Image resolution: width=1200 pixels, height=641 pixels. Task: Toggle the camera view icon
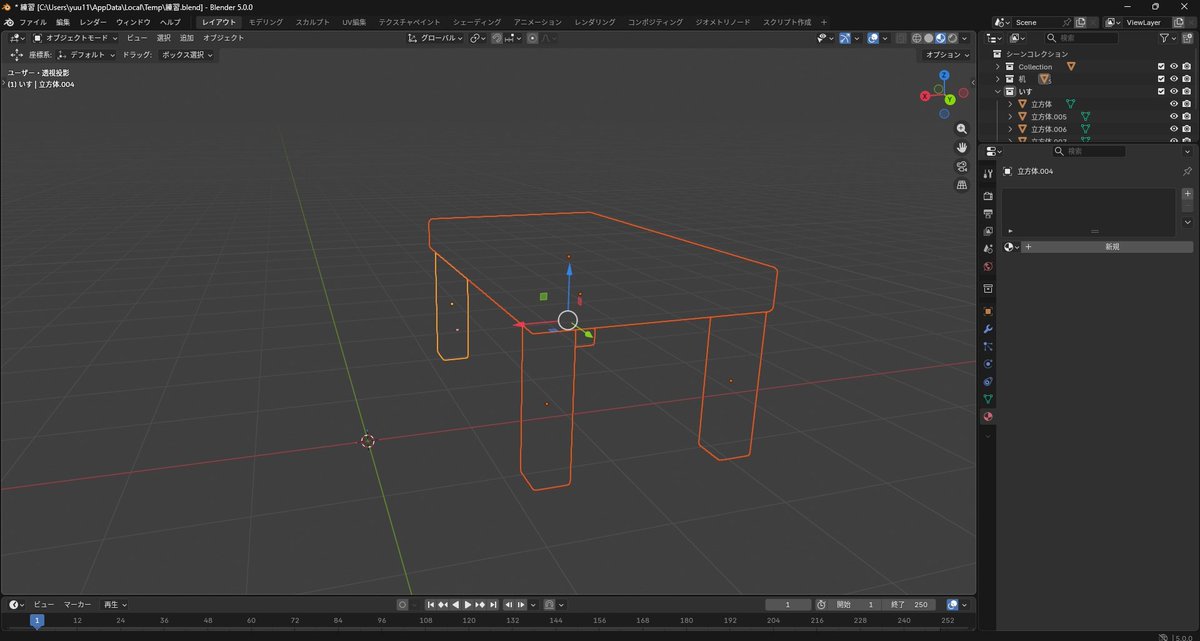tap(962, 166)
